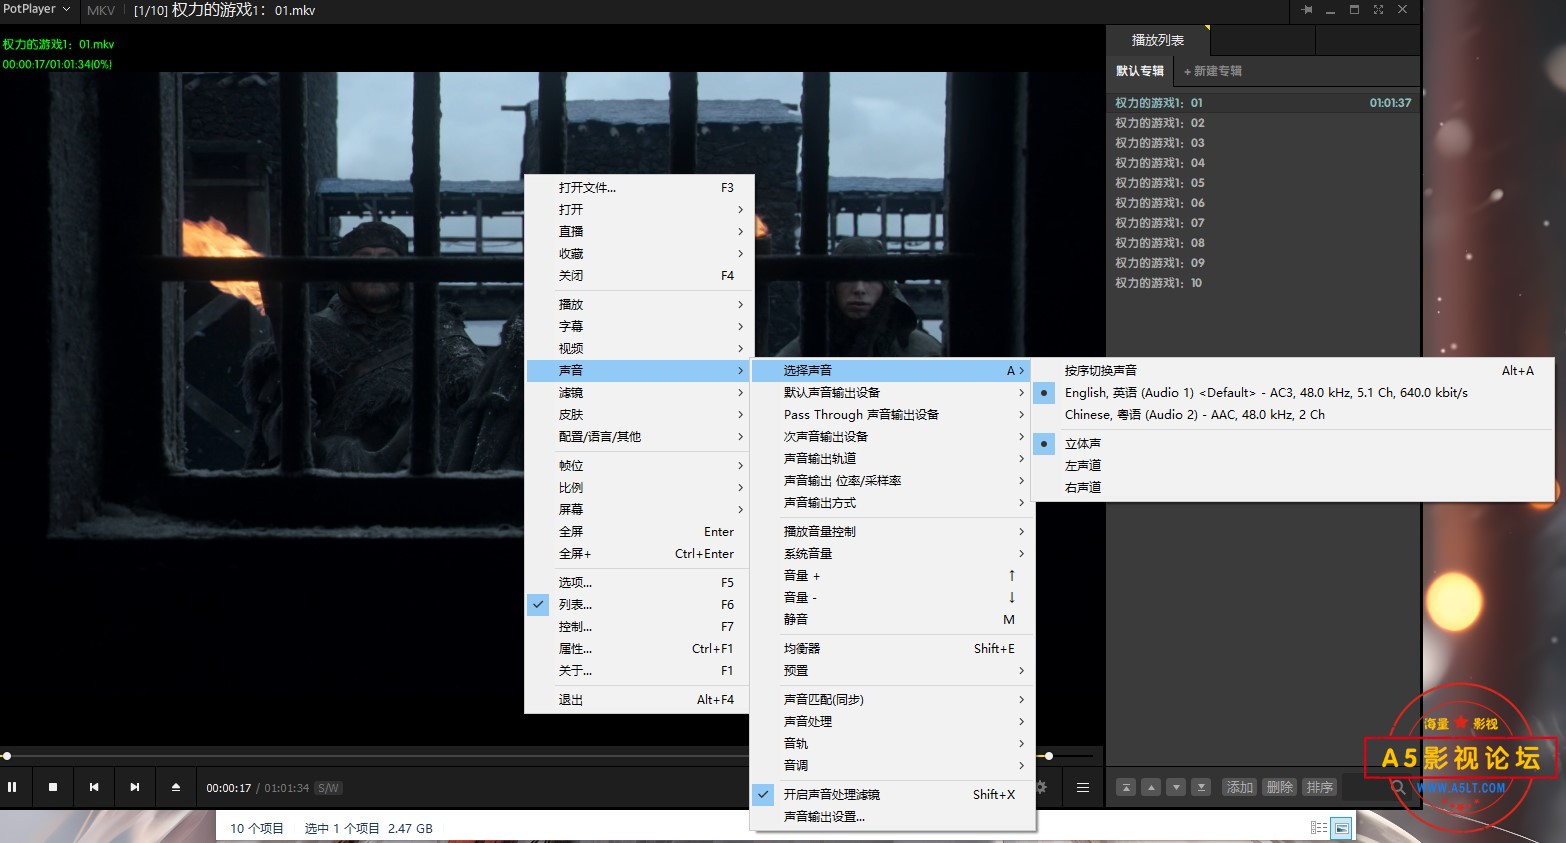Select 立体声 channel option
Viewport: 1566px width, 843px height.
click(1294, 444)
